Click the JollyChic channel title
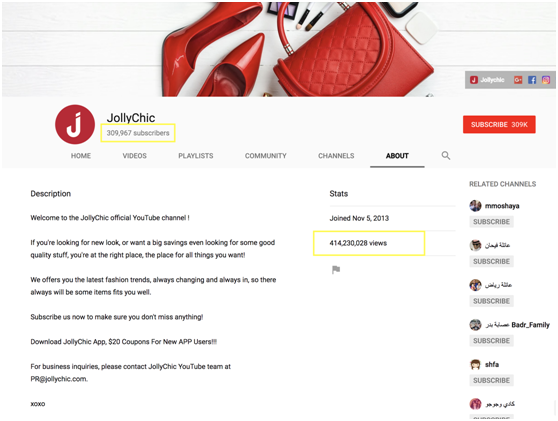Viewport: 558px width, 421px height. [131, 118]
